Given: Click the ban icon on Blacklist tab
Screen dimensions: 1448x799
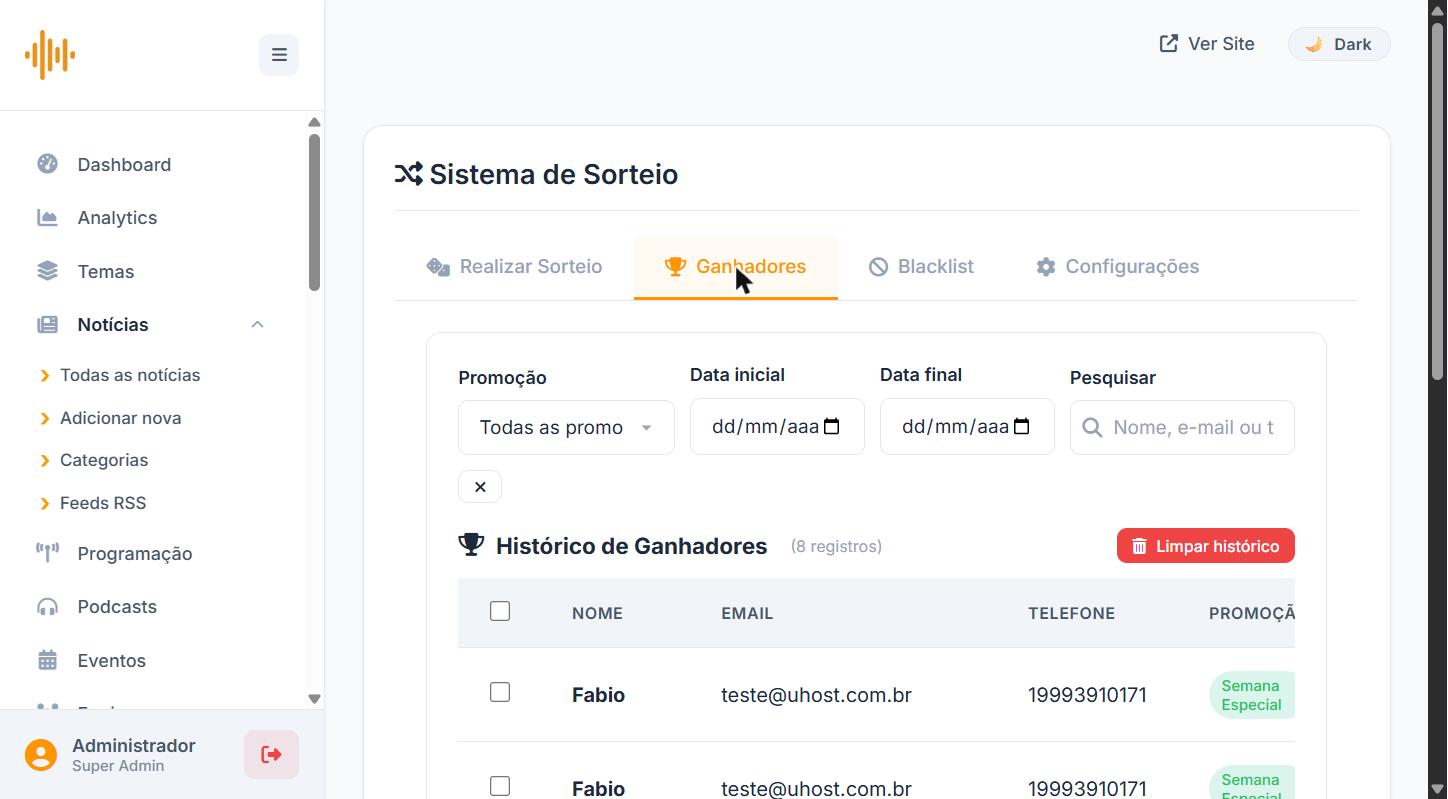Looking at the screenshot, I should point(878,267).
